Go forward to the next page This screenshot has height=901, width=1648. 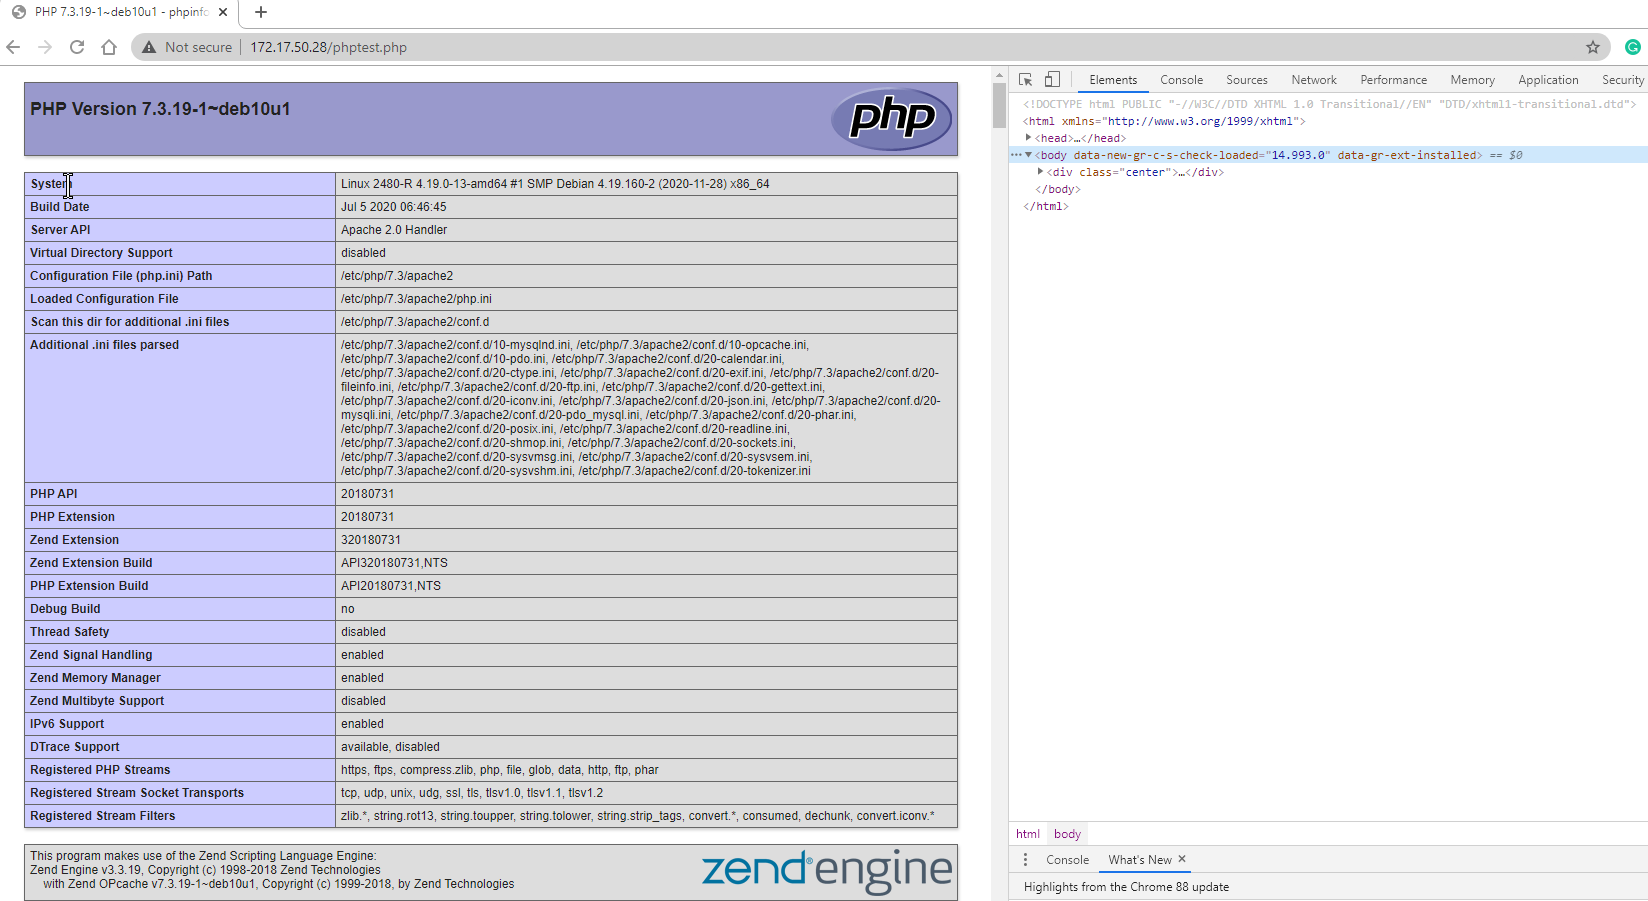coord(45,47)
